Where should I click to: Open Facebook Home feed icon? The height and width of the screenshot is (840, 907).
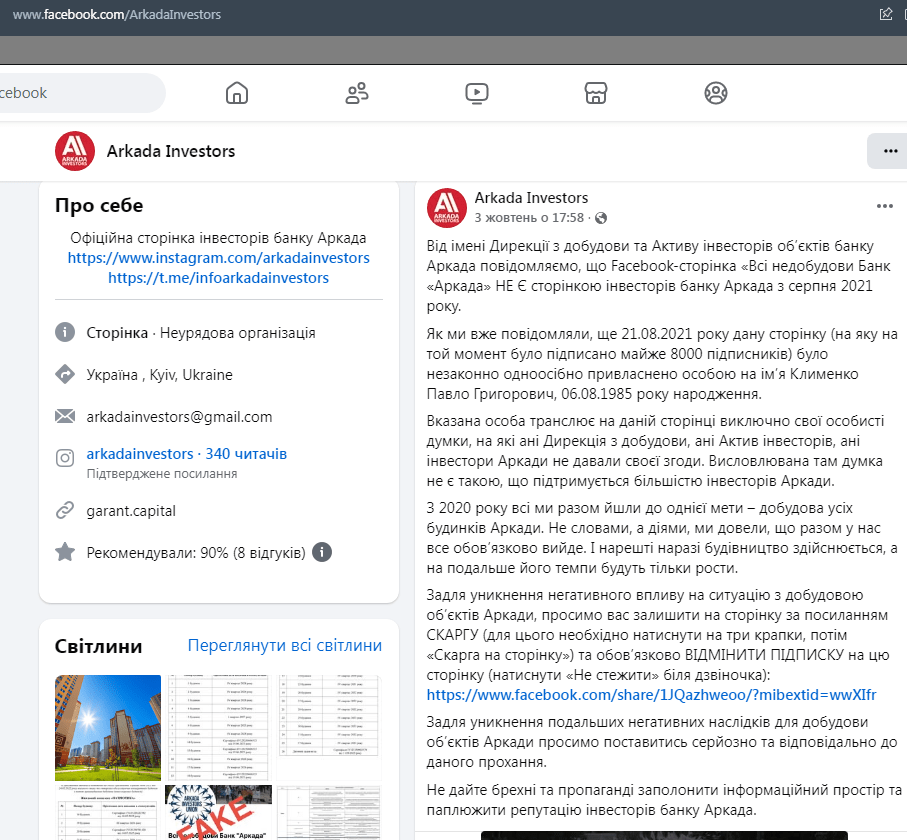237,93
